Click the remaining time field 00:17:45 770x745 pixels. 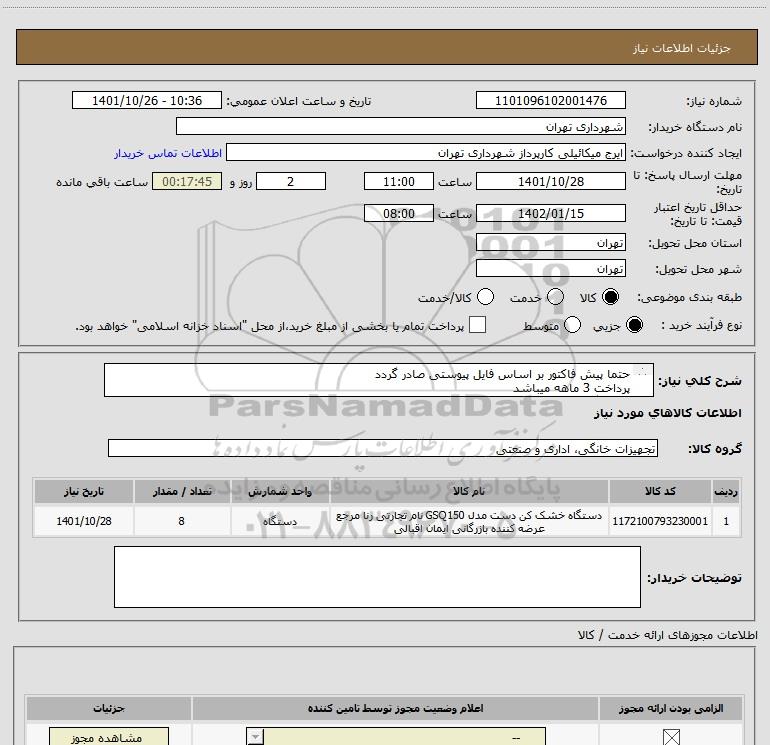click(x=187, y=181)
